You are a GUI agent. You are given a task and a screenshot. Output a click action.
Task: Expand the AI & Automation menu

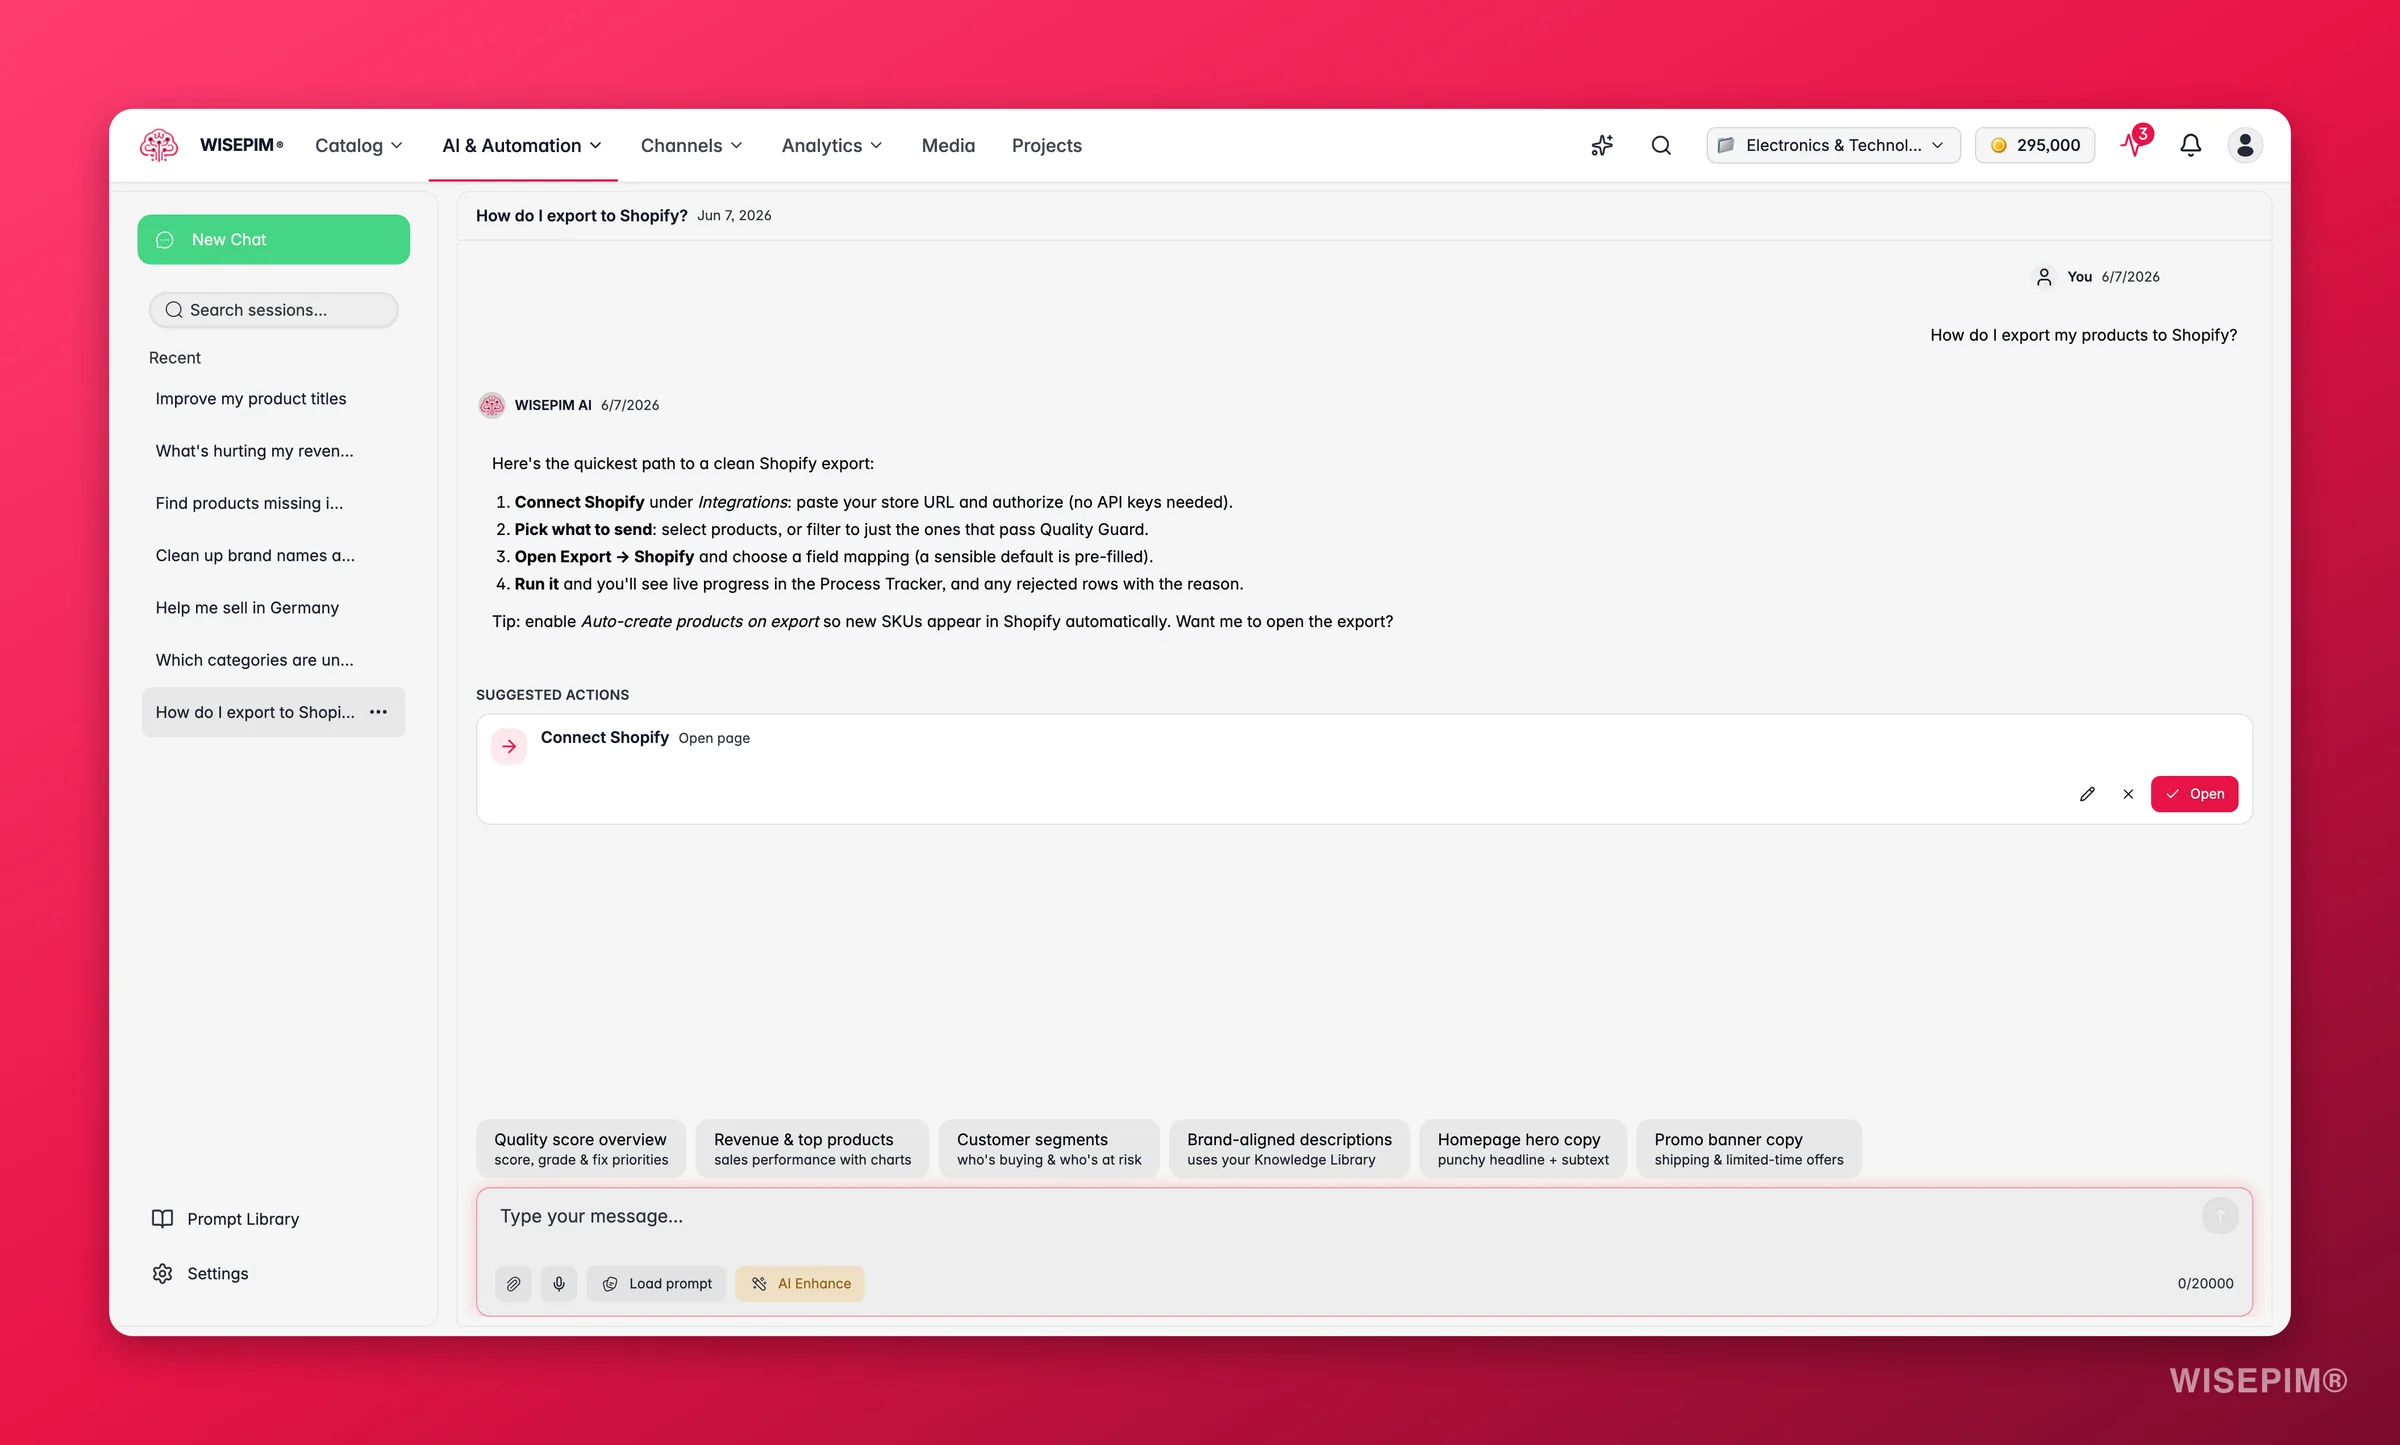[x=522, y=145]
